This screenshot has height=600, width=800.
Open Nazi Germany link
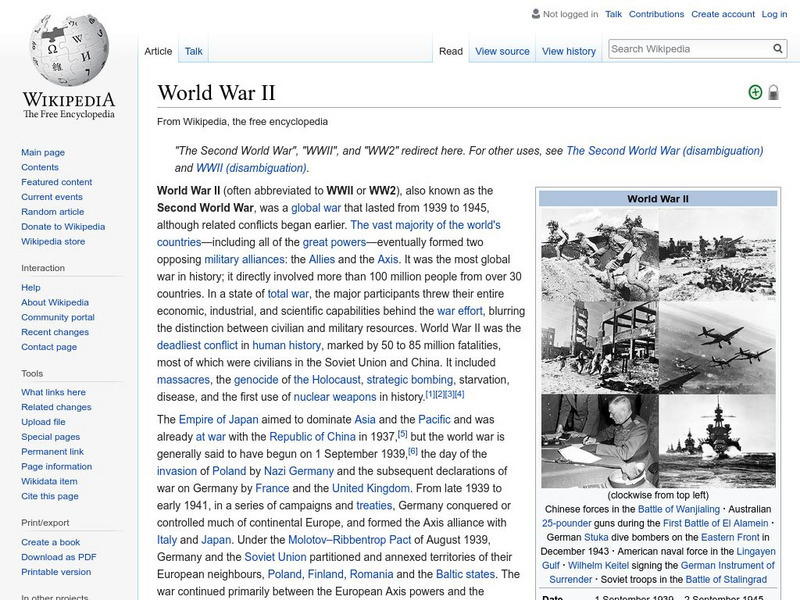point(298,471)
